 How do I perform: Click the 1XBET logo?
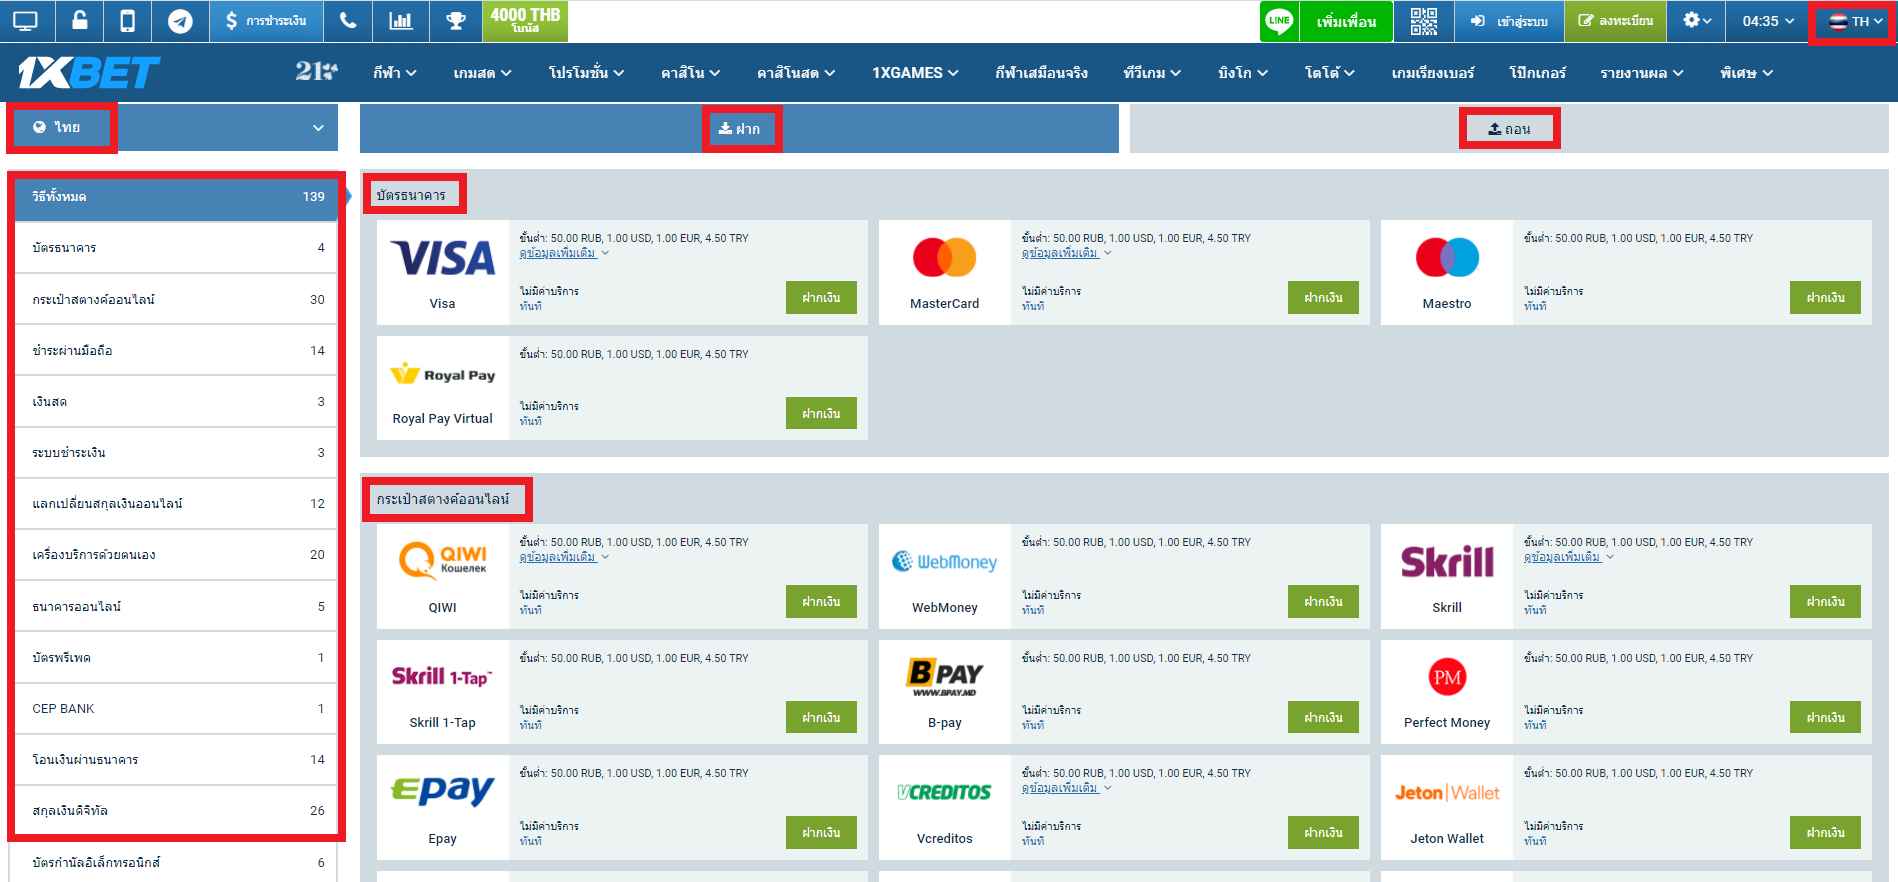(89, 72)
